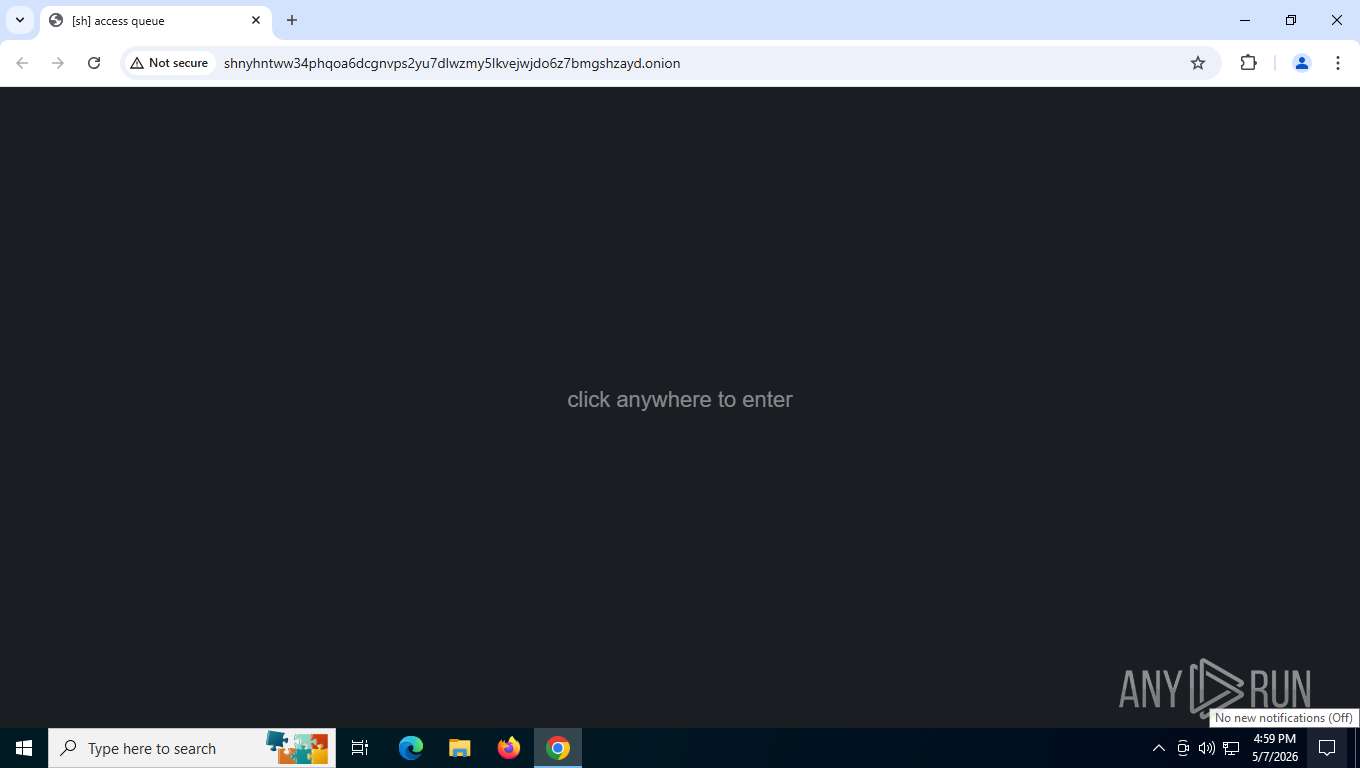Go forward with the forward arrow

[x=58, y=63]
